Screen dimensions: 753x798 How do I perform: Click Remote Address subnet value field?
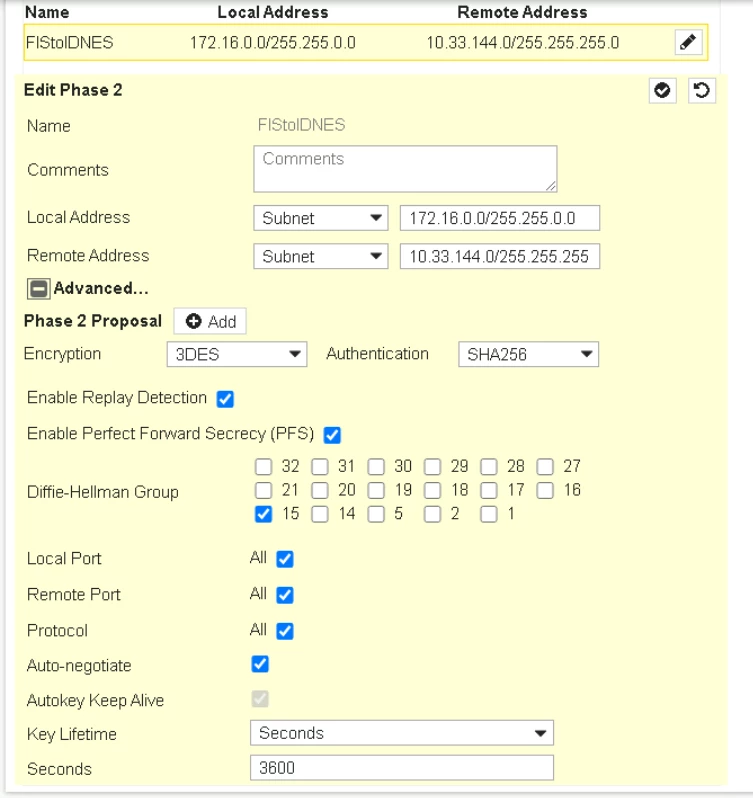500,256
